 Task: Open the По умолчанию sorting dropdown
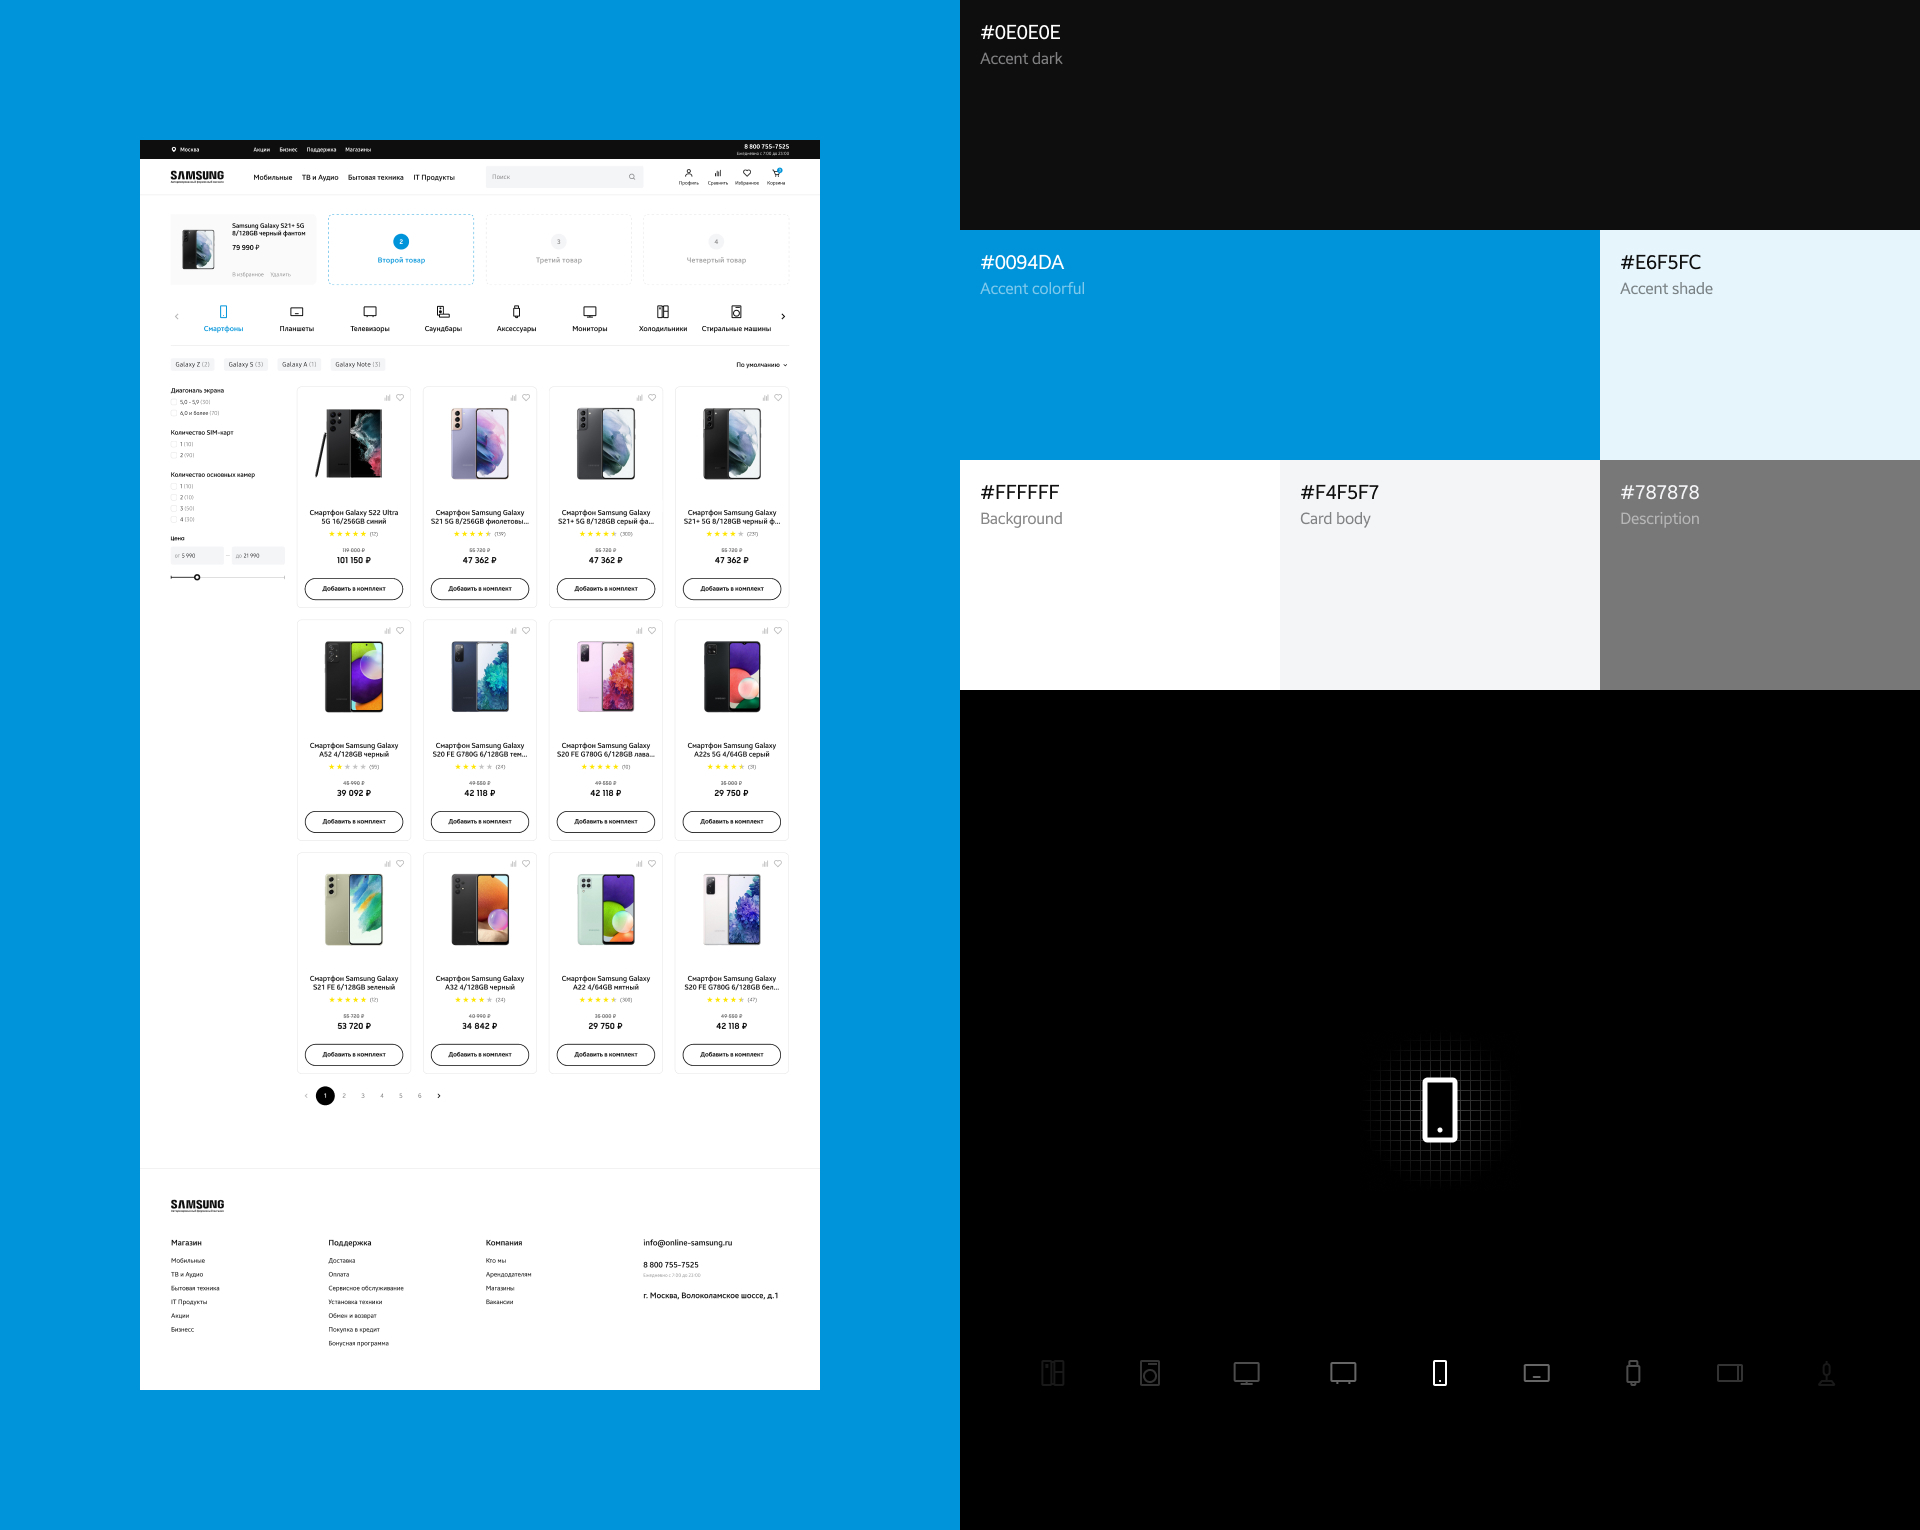(761, 365)
